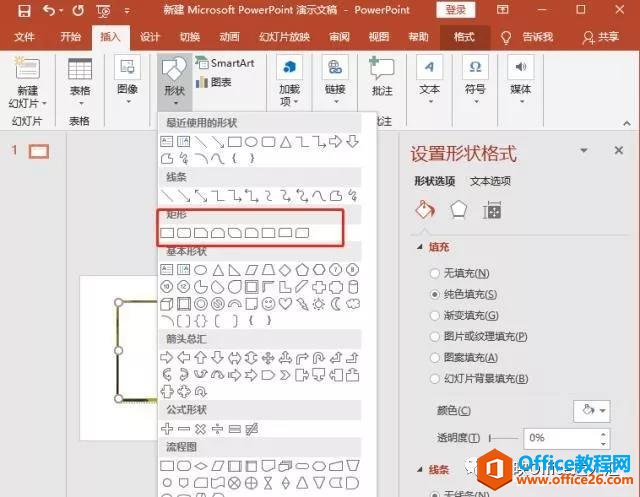Select 图案填充(A) pattern fill option

tap(464, 358)
